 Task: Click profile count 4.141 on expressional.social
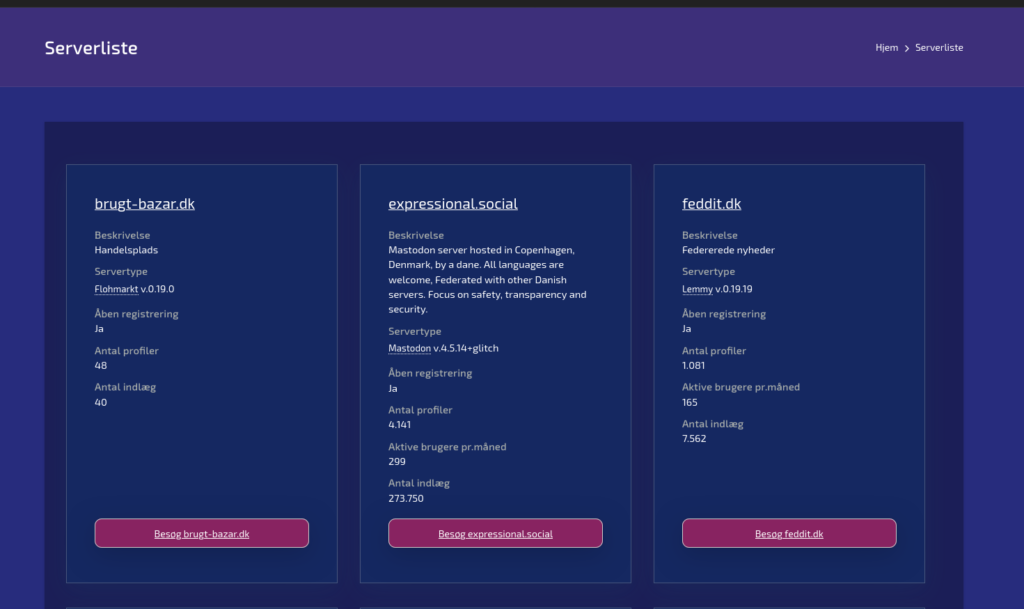click(x=400, y=425)
